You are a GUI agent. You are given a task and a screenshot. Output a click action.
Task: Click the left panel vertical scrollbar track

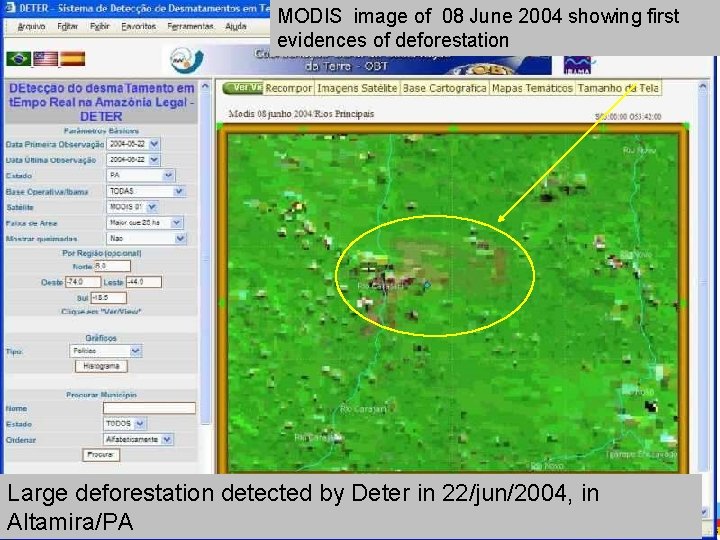[x=206, y=257]
